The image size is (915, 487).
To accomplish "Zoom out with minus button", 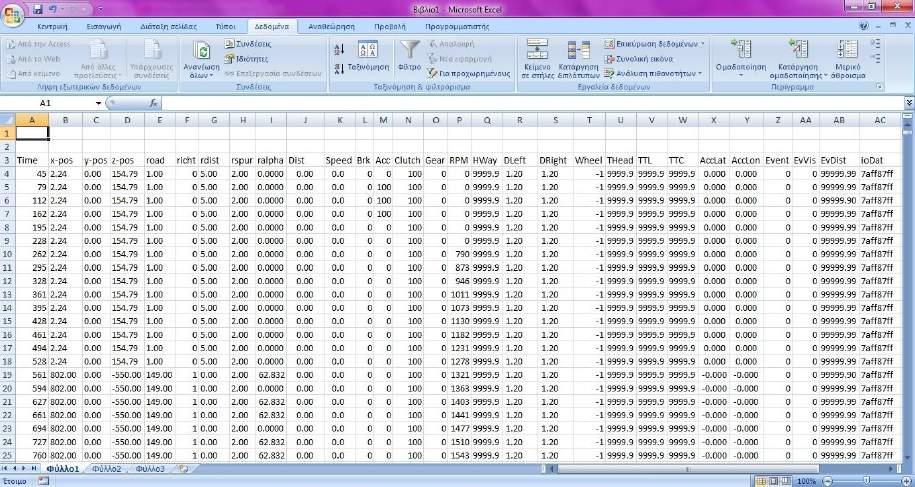I will click(x=825, y=481).
